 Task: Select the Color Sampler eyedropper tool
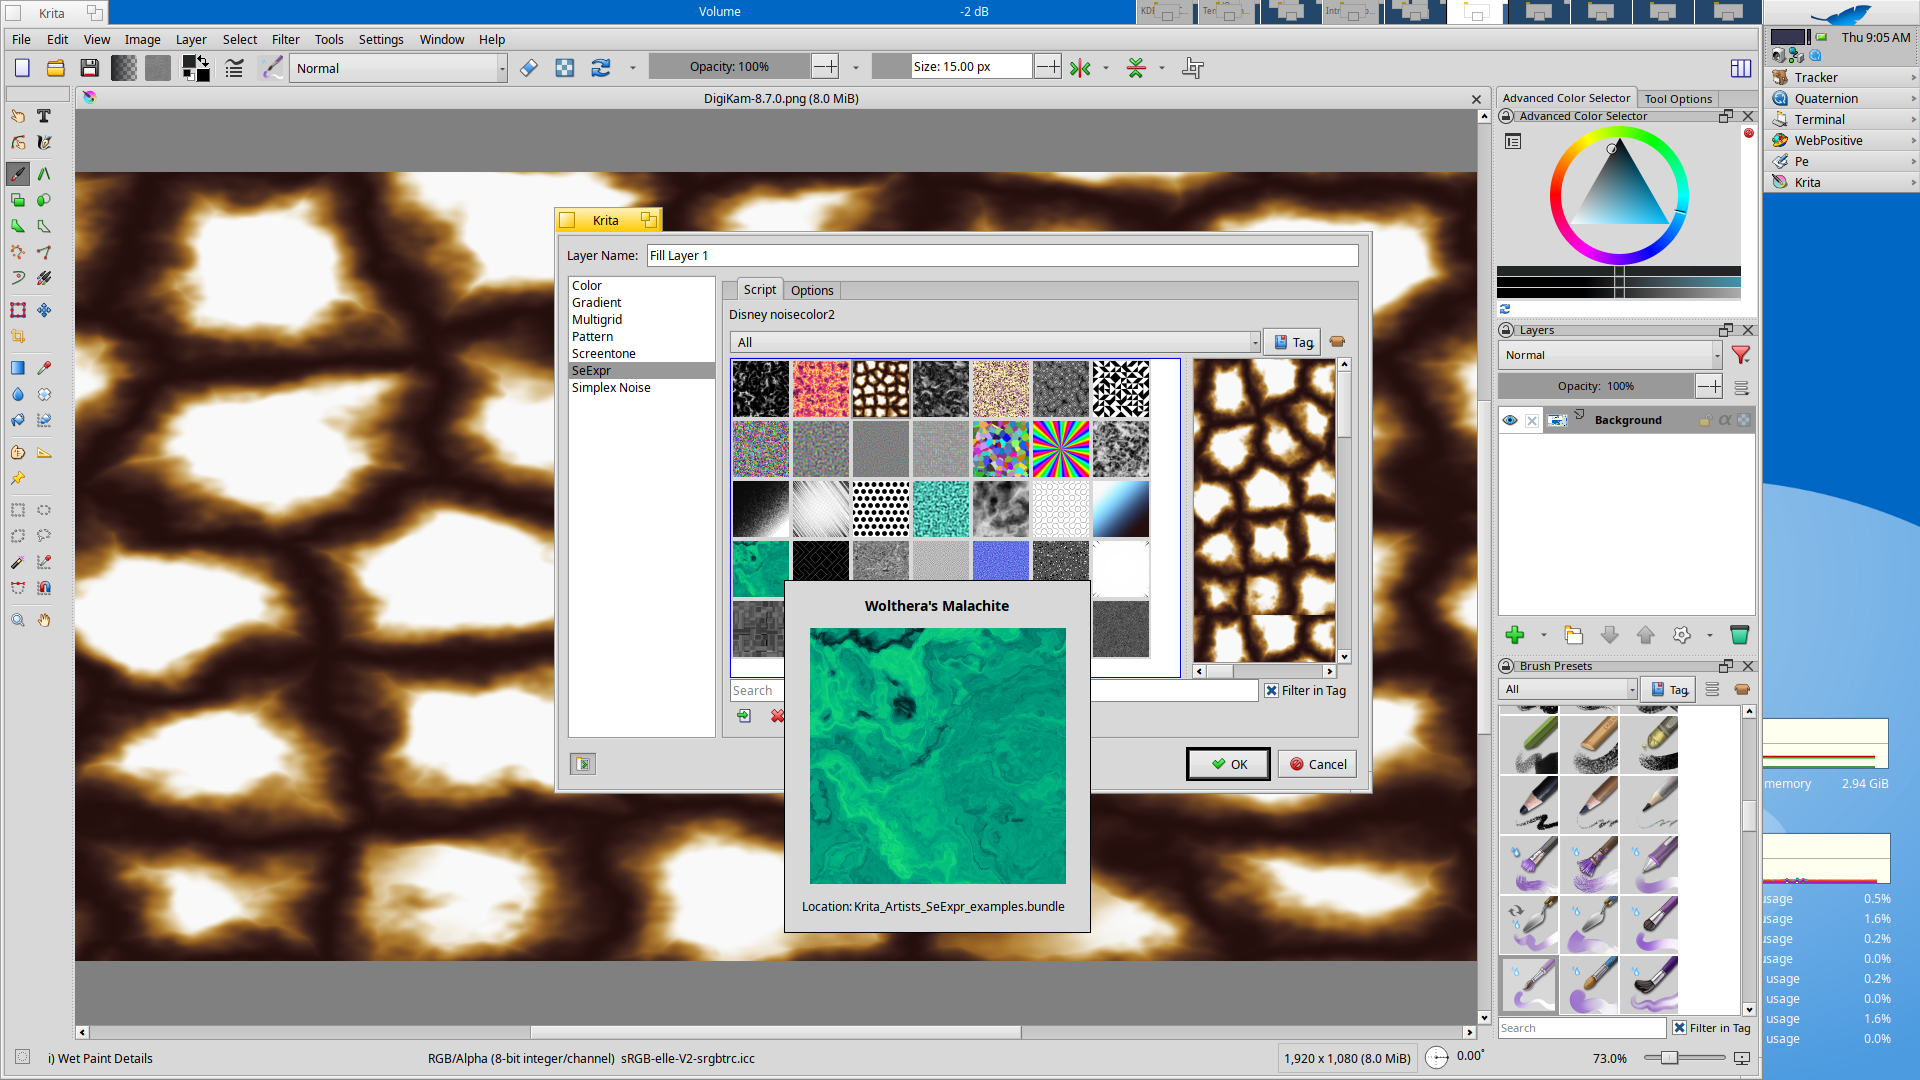[44, 368]
